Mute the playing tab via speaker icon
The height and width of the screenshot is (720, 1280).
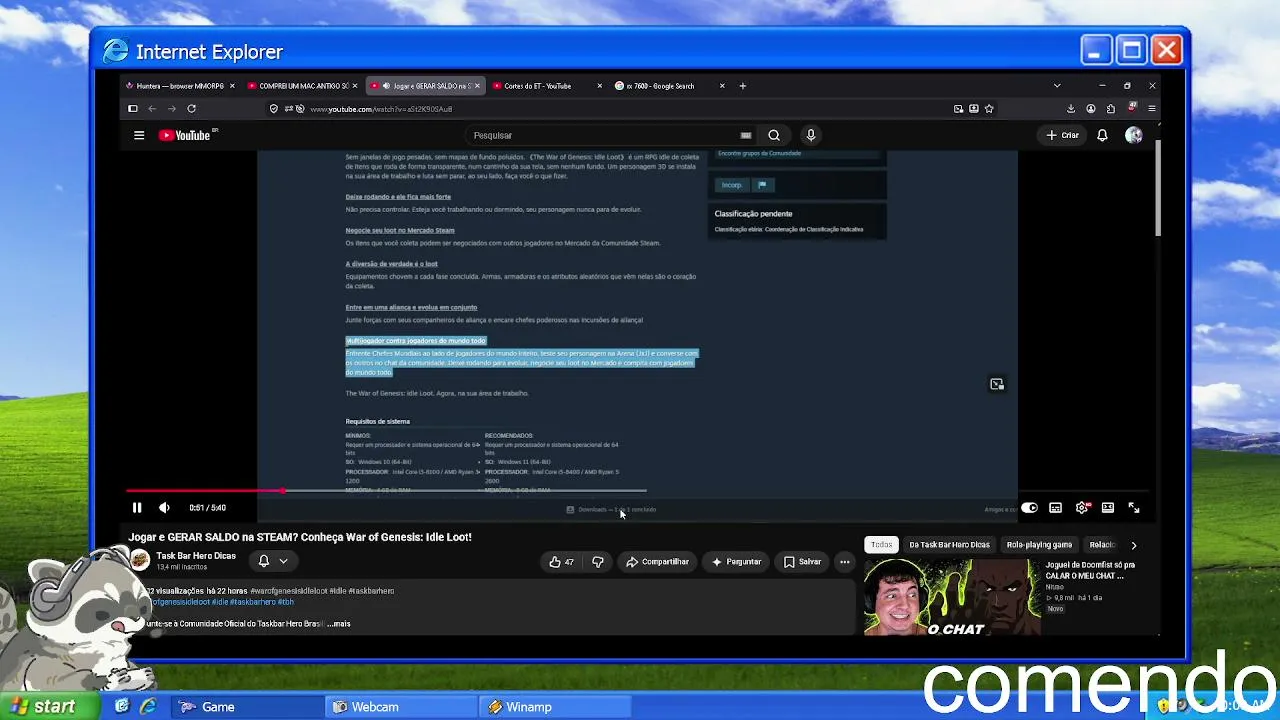click(x=386, y=86)
